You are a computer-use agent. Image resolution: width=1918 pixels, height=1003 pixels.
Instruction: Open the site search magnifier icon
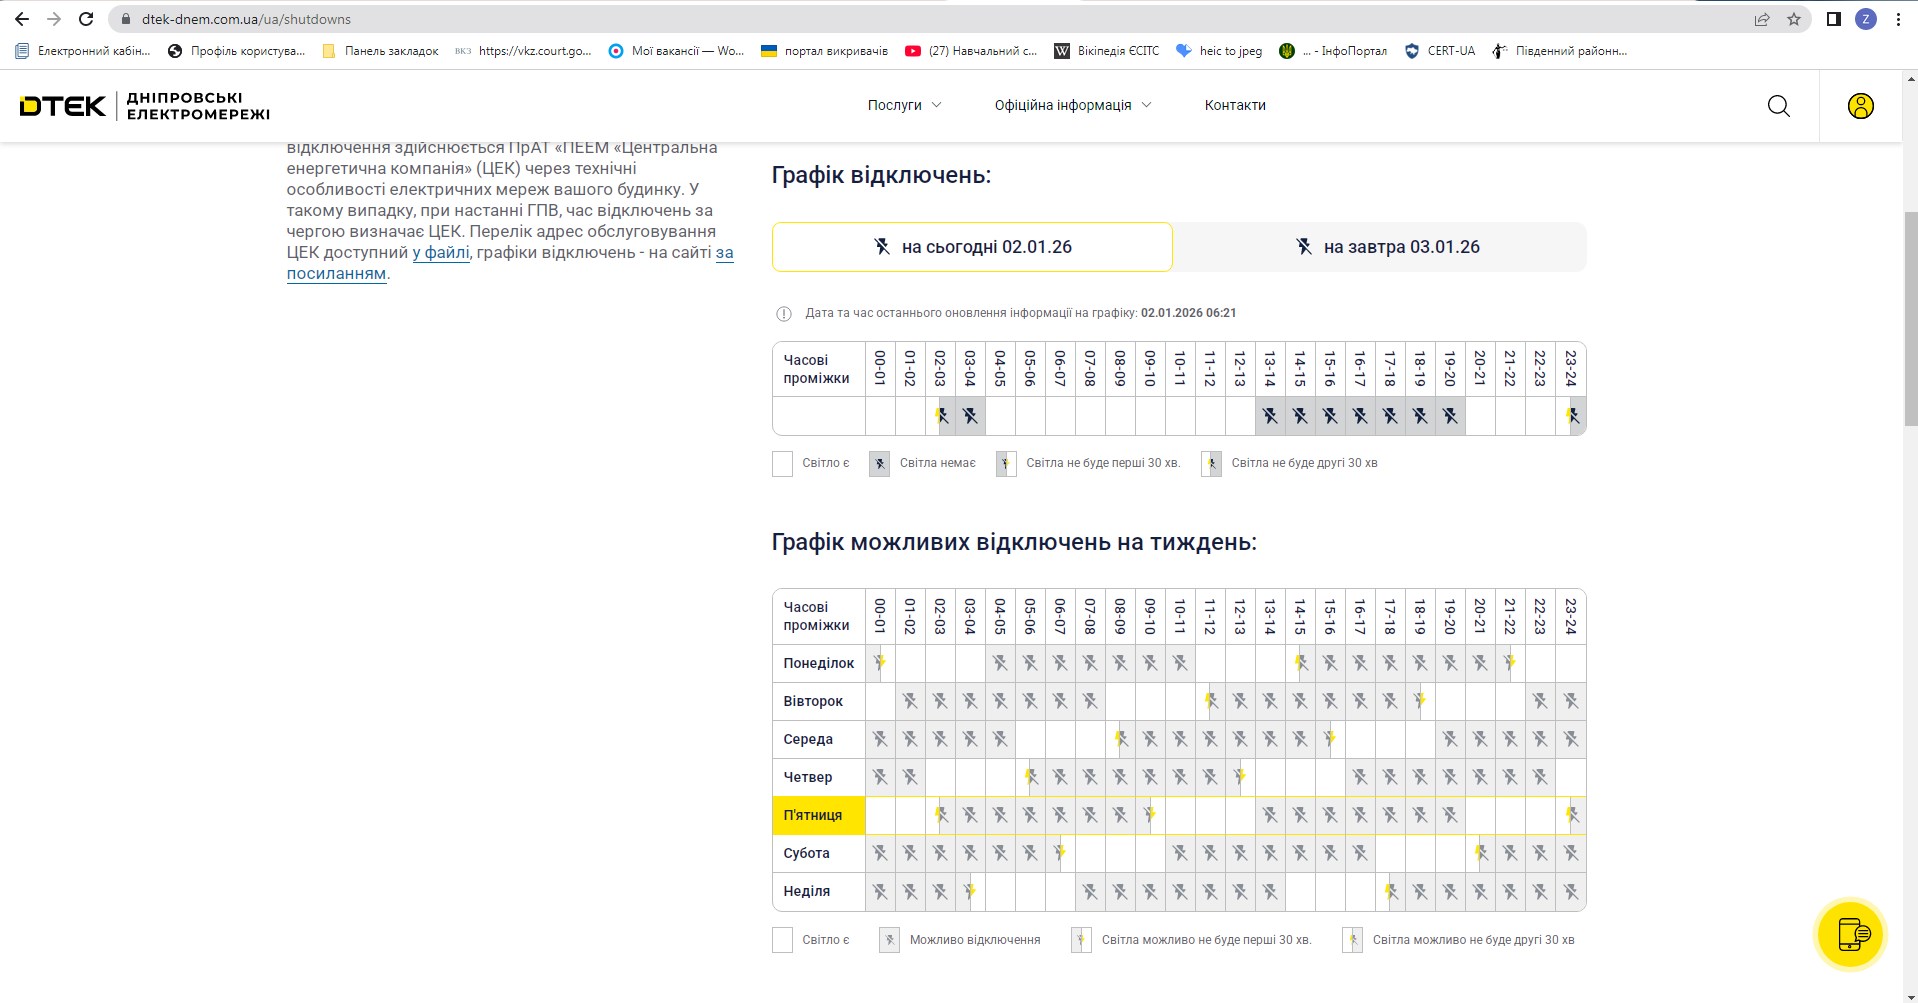(1778, 106)
